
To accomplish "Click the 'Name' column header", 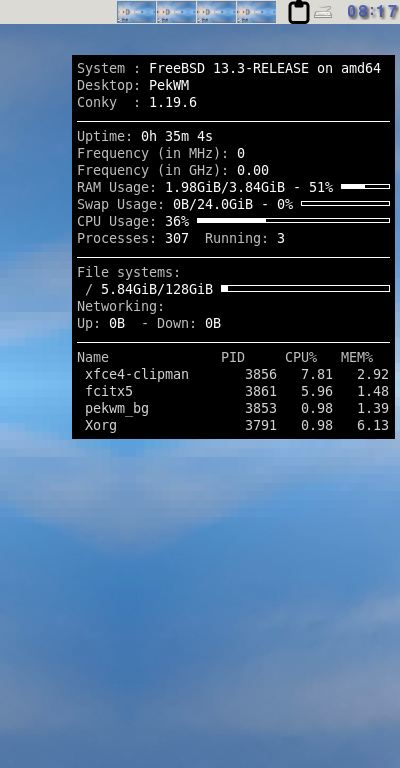I will [93, 358].
